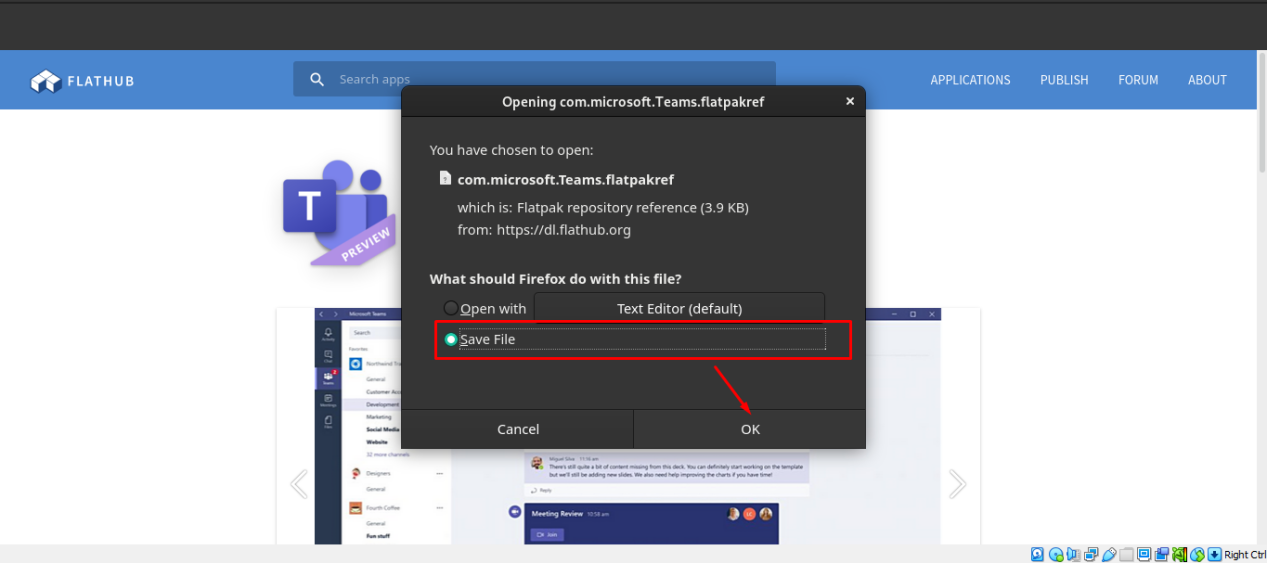Click the VirtualBox optical disc icon
The width and height of the screenshot is (1267, 563).
1056,554
